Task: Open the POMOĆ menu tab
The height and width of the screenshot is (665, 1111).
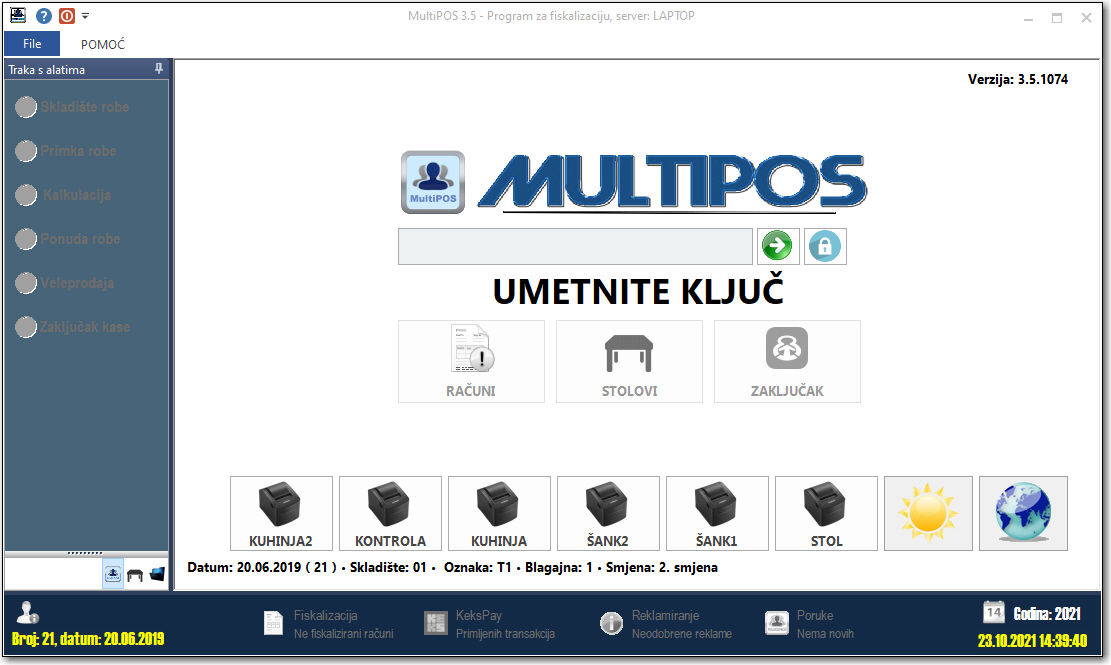Action: pos(103,45)
